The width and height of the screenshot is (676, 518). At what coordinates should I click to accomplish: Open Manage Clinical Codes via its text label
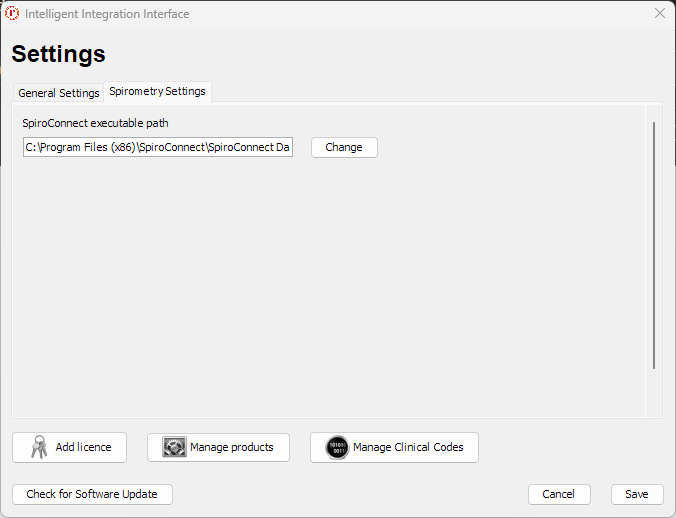click(408, 447)
